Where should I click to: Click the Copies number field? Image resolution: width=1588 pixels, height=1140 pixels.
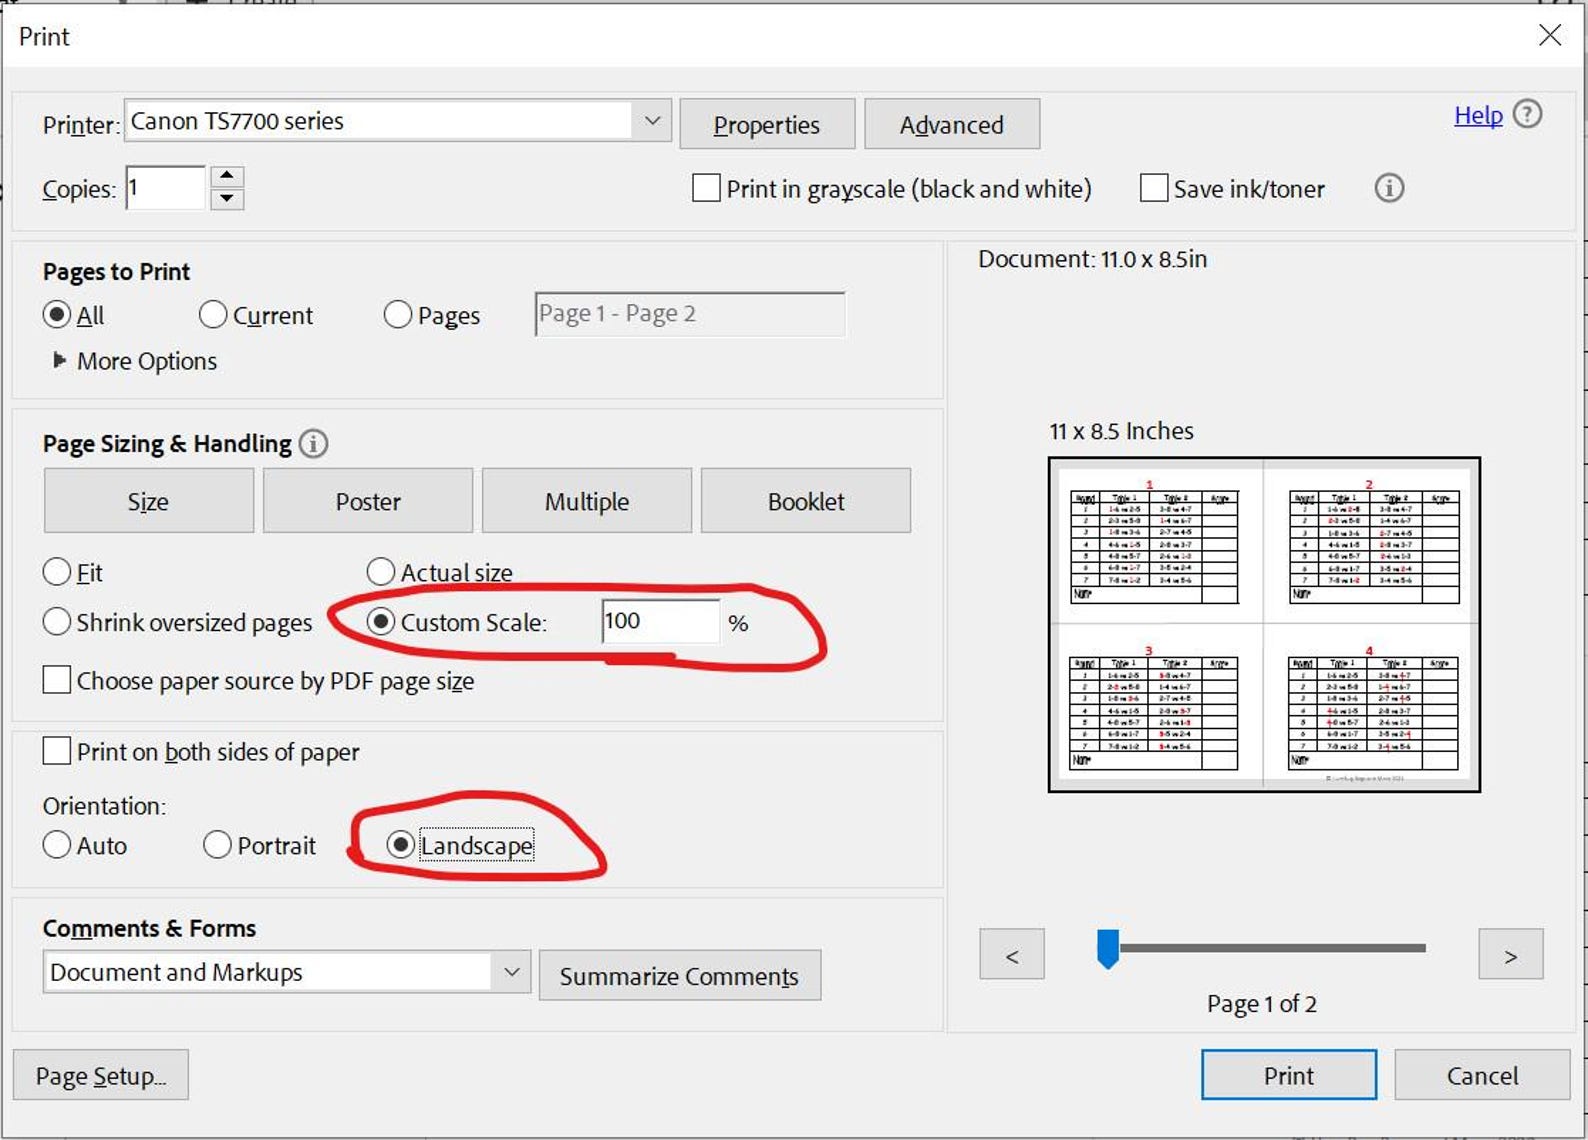click(166, 188)
